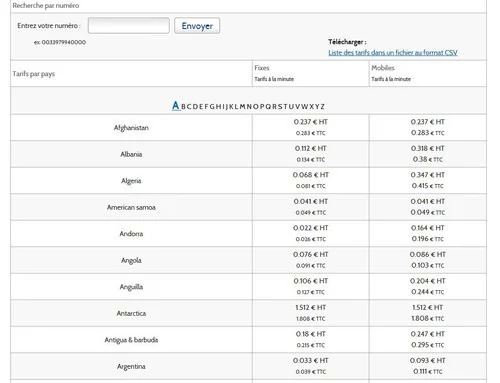Click the Algeria country name
Screen dimensions: 500x383
[131, 181]
